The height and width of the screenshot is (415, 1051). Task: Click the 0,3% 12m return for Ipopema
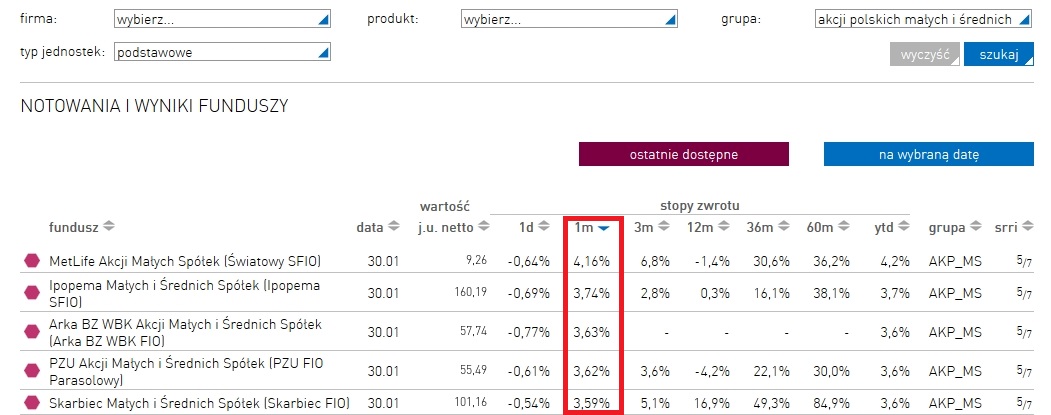pyautogui.click(x=716, y=293)
